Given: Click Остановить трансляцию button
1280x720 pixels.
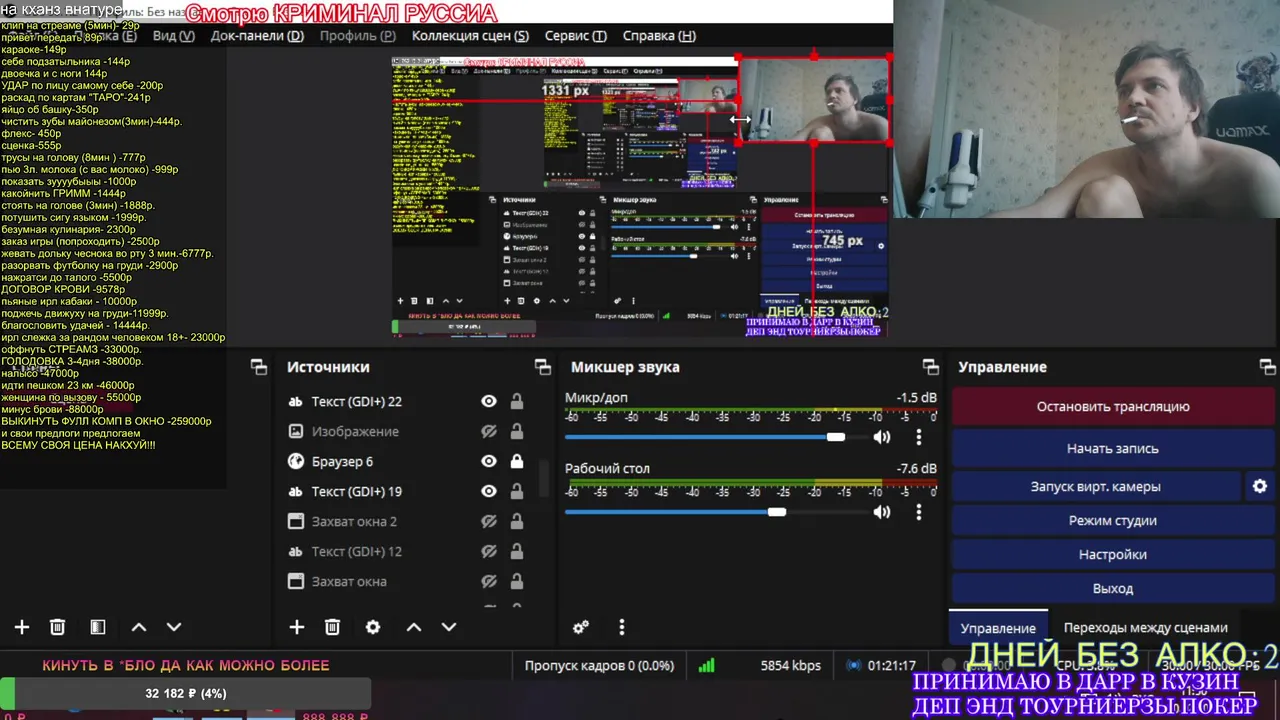Looking at the screenshot, I should coord(1113,407).
